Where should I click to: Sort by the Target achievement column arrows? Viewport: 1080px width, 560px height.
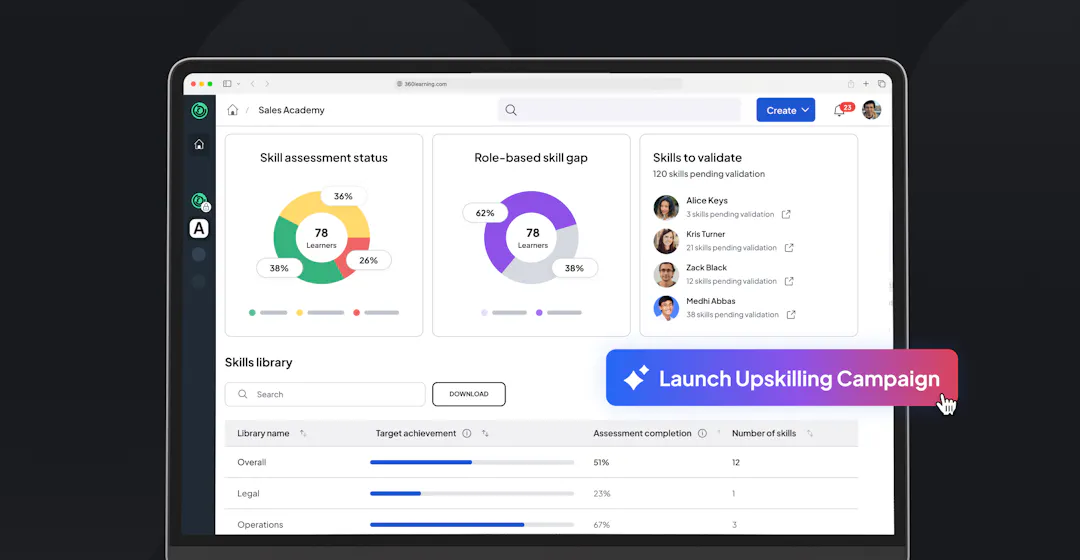(x=486, y=433)
